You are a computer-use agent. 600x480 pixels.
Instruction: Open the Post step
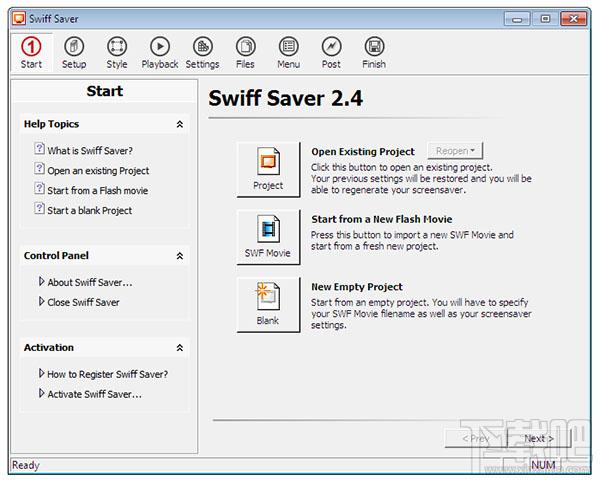[x=331, y=52]
